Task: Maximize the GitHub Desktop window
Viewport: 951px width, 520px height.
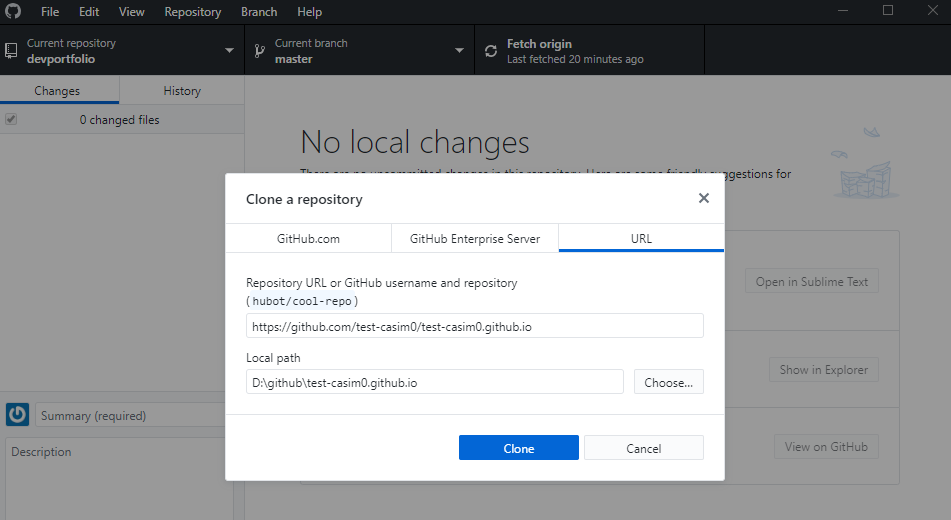Action: (888, 10)
